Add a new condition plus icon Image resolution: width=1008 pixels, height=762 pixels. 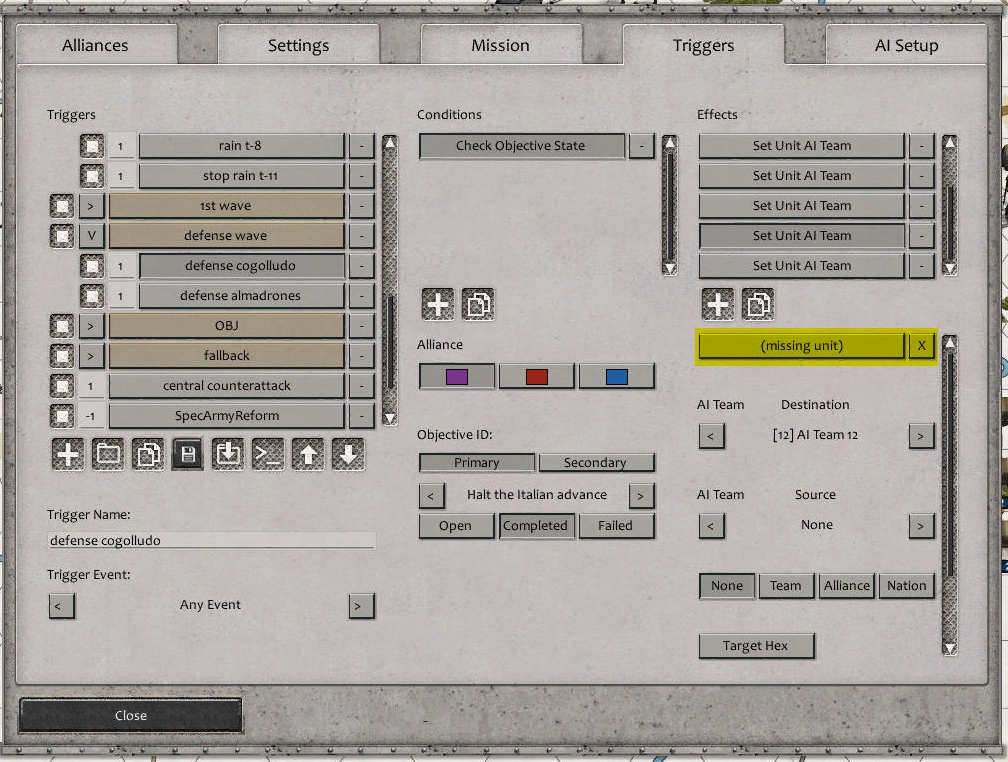438,304
